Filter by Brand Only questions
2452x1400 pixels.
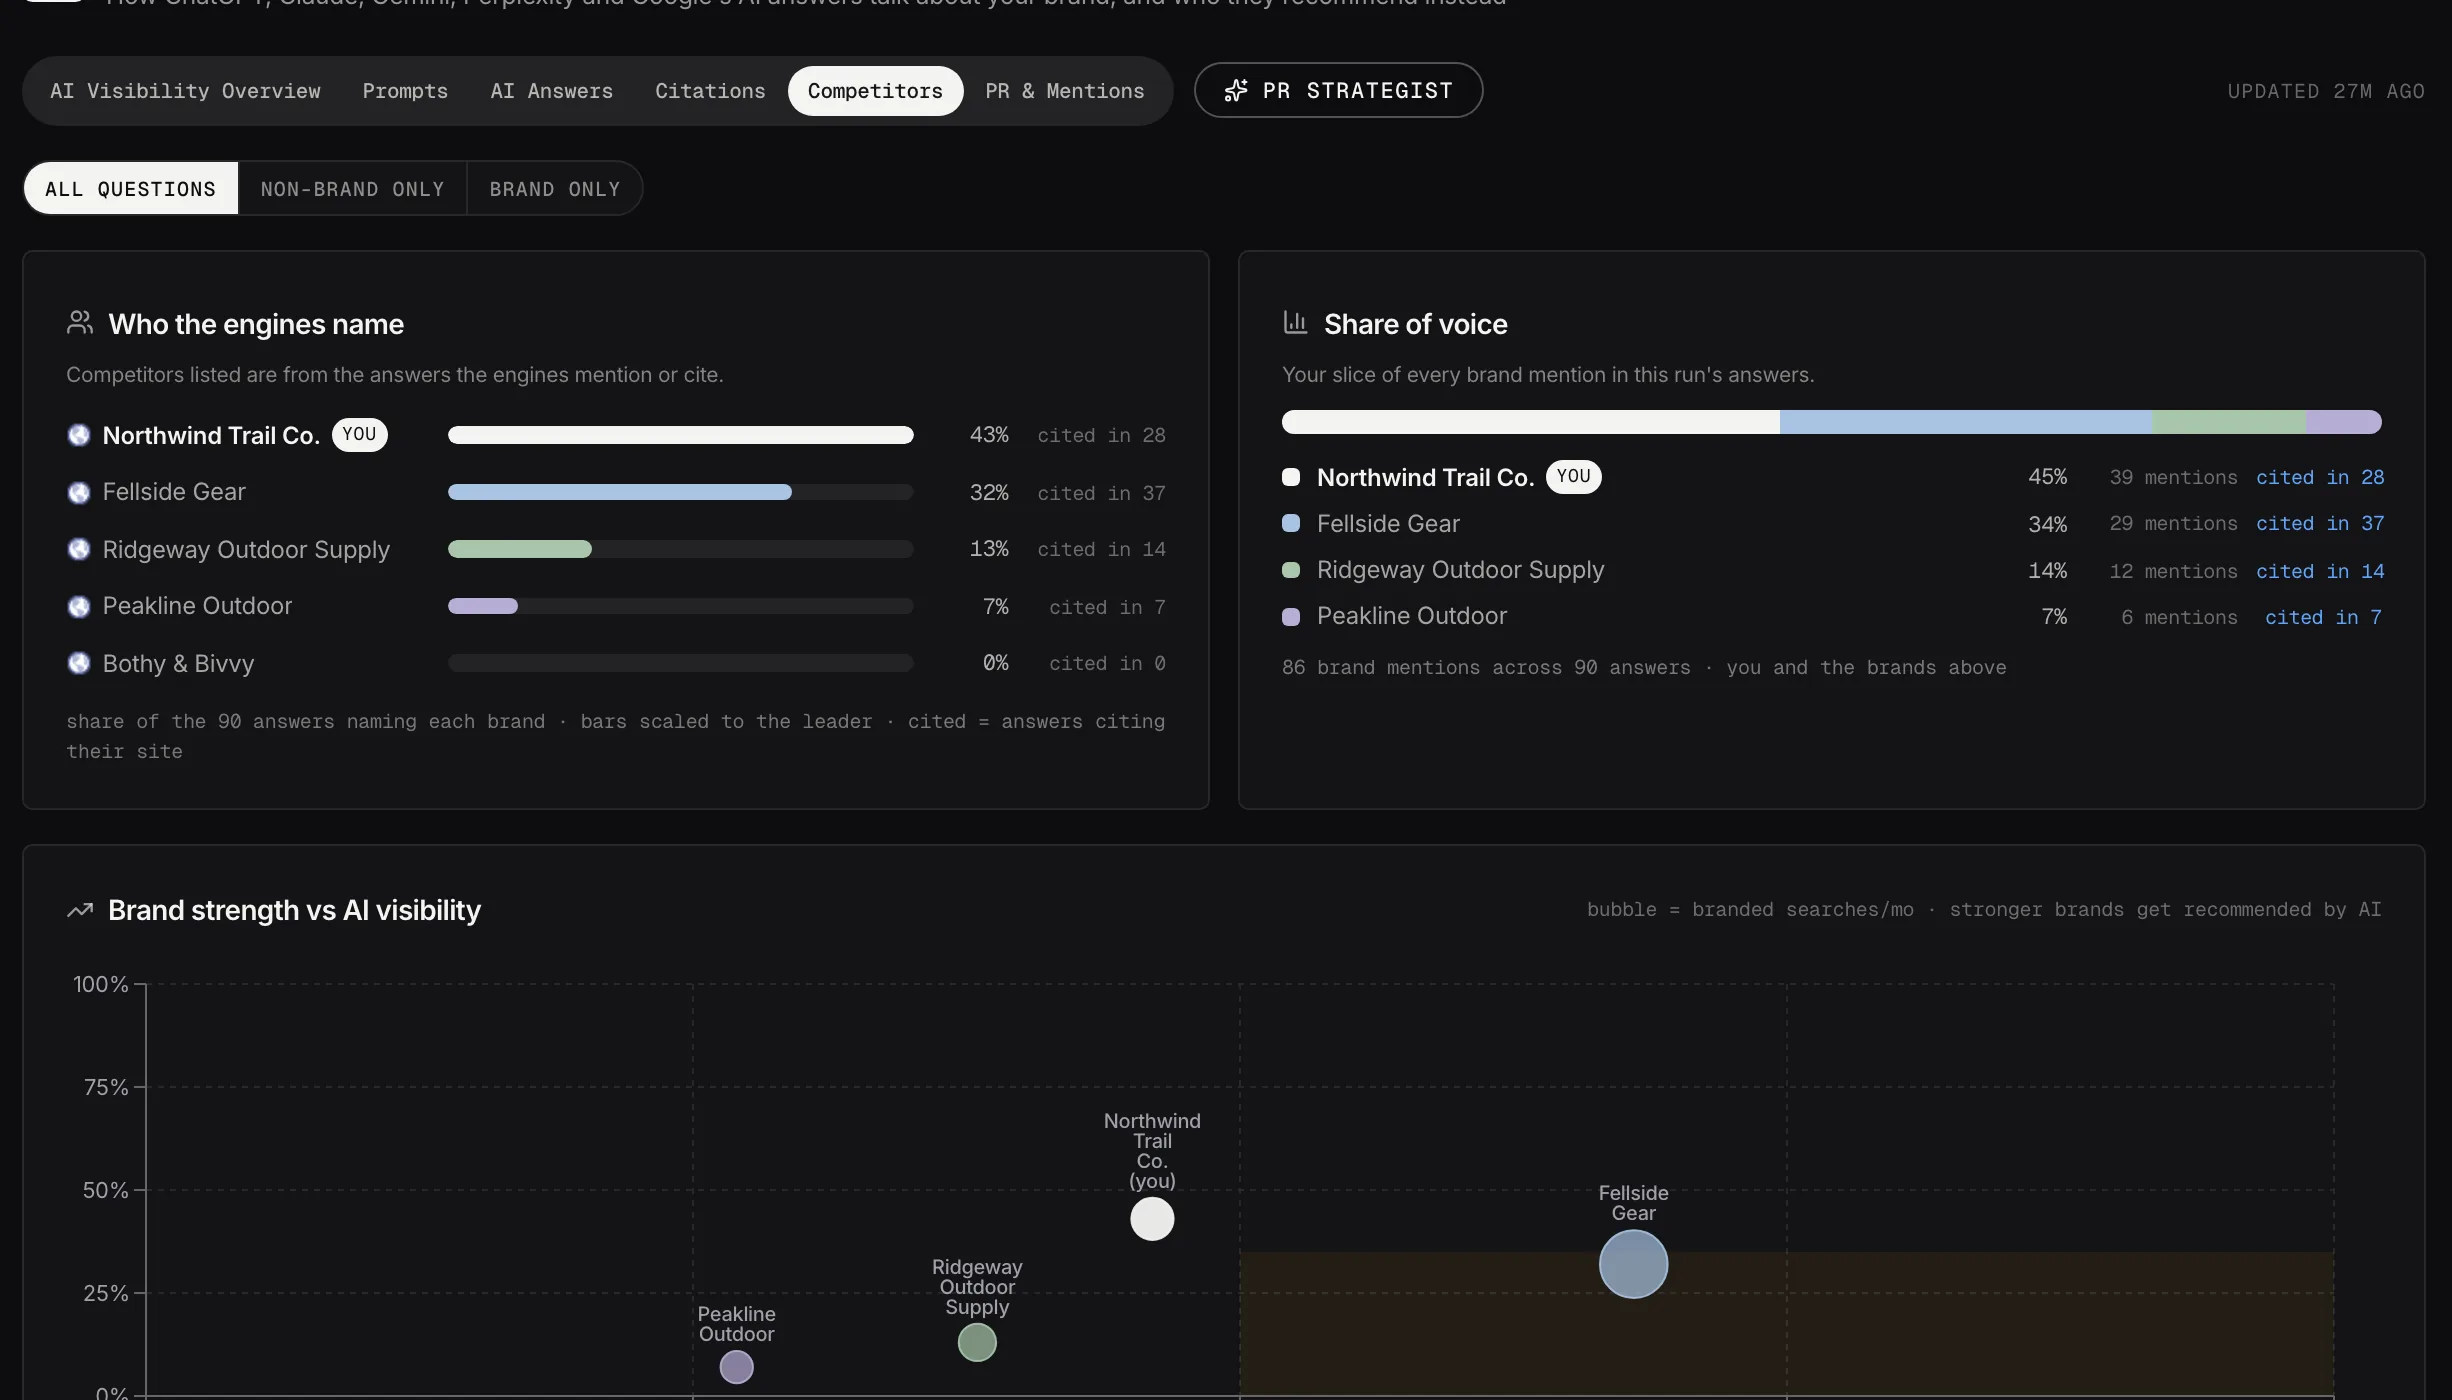[554, 188]
